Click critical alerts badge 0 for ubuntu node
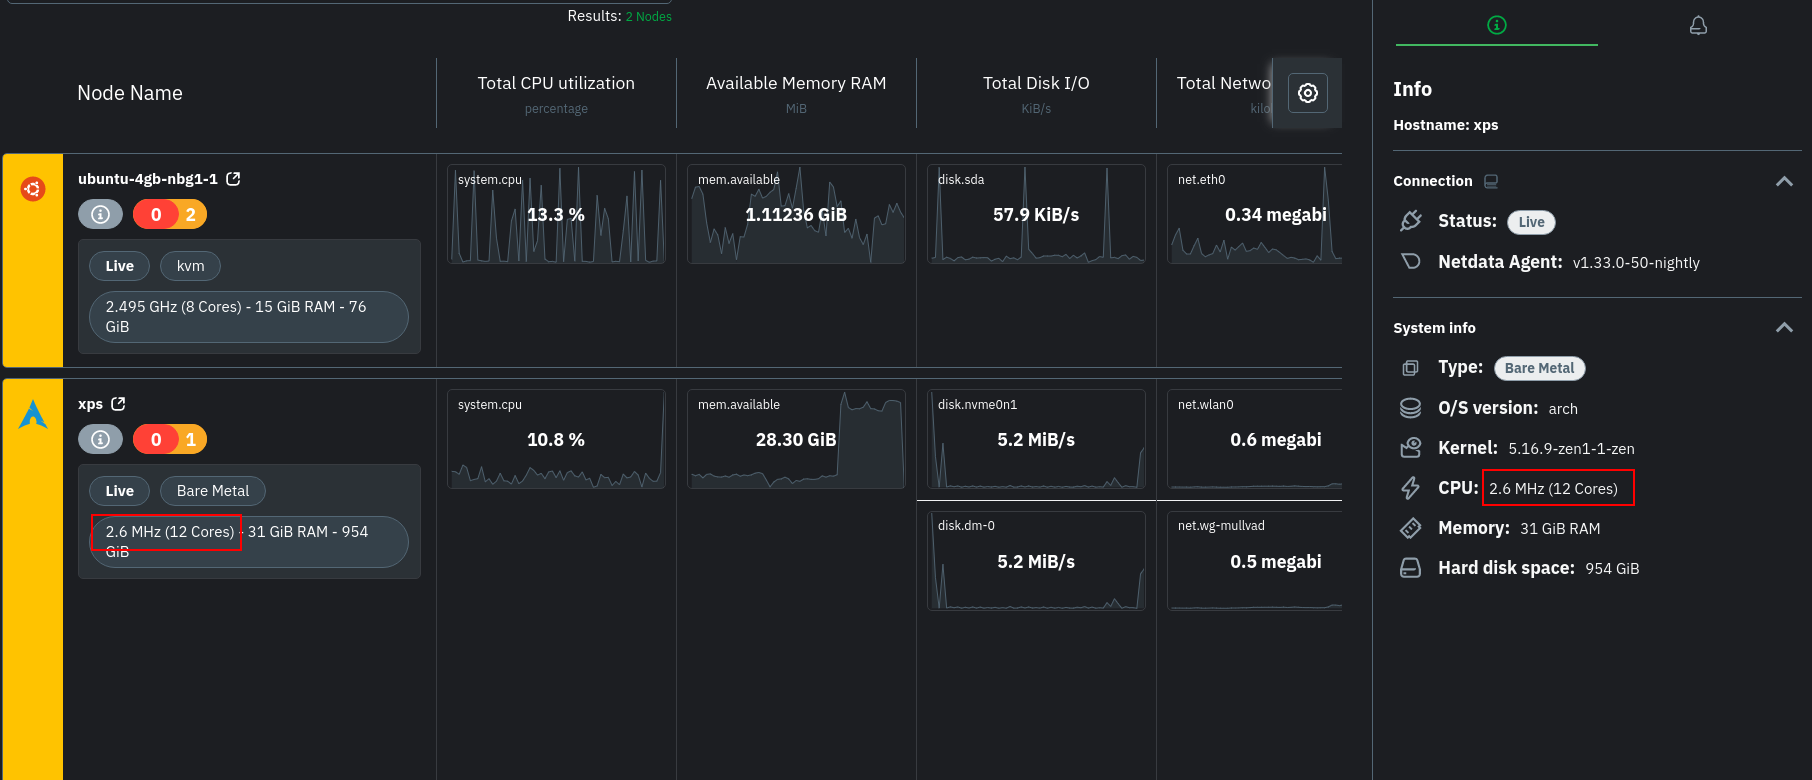Viewport: 1812px width, 780px height. (155, 214)
